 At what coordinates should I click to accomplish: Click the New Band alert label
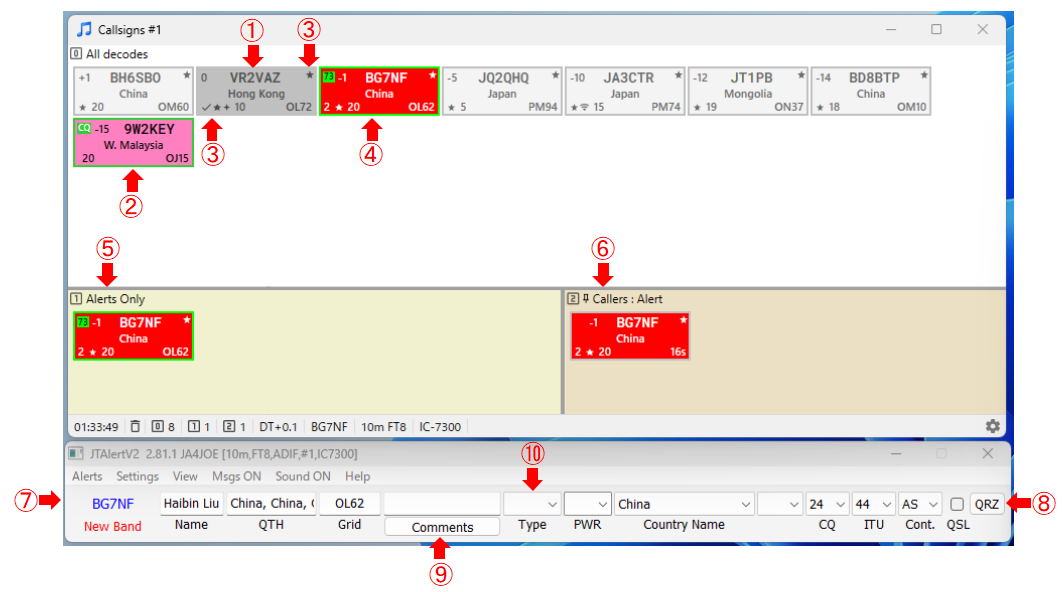coord(112,526)
